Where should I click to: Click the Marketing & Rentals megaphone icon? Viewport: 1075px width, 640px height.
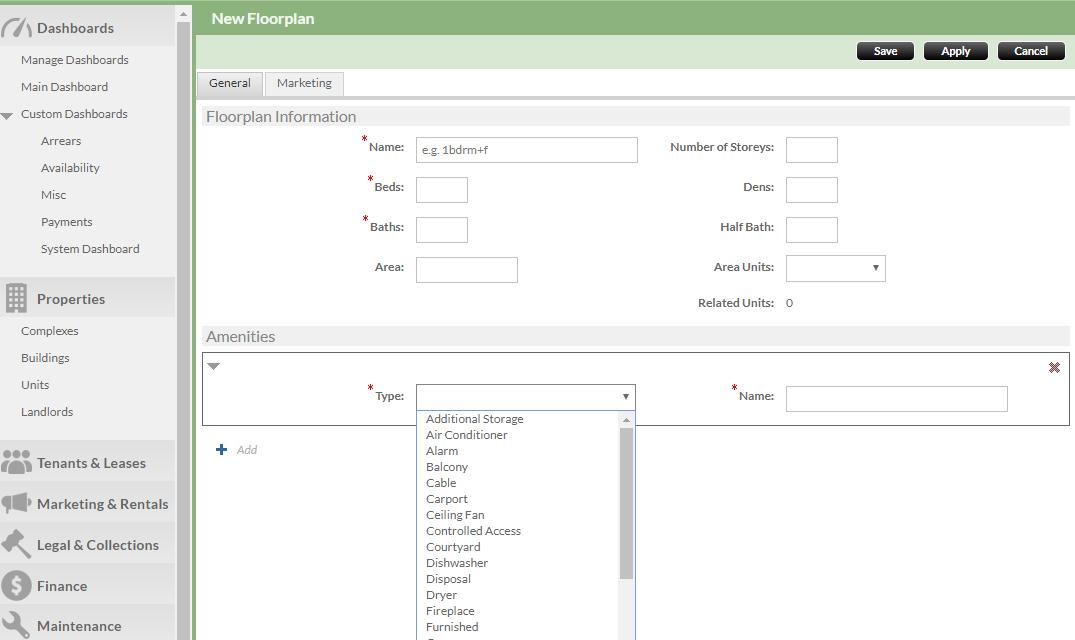[x=16, y=503]
